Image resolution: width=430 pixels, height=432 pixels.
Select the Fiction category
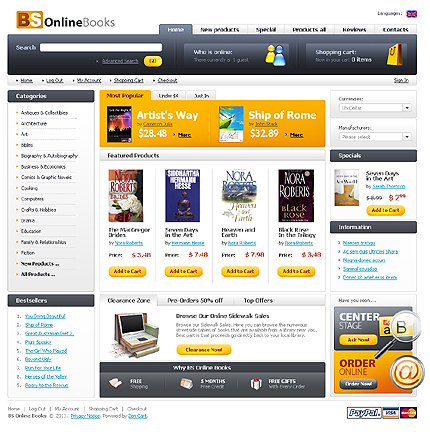(x=28, y=253)
